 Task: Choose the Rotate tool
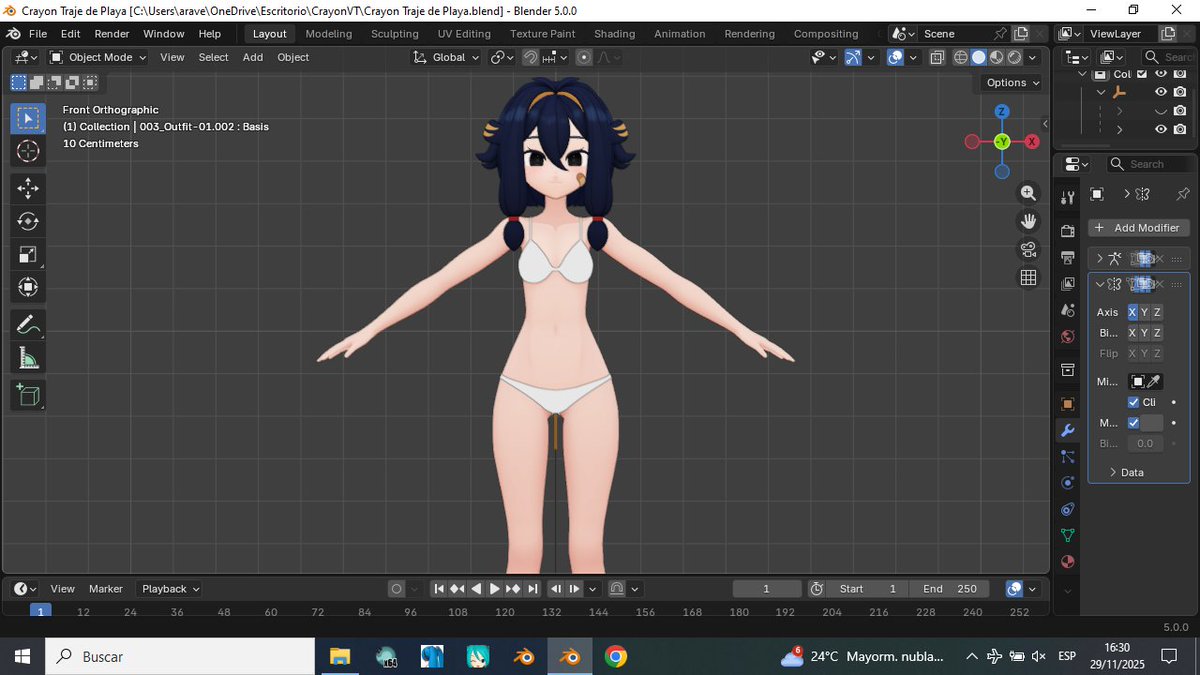tap(28, 221)
